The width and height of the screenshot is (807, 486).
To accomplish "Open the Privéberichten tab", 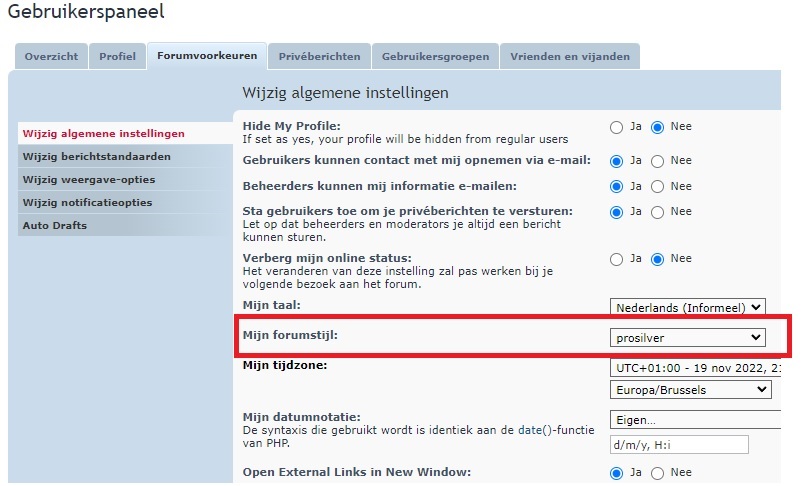I will tap(318, 57).
